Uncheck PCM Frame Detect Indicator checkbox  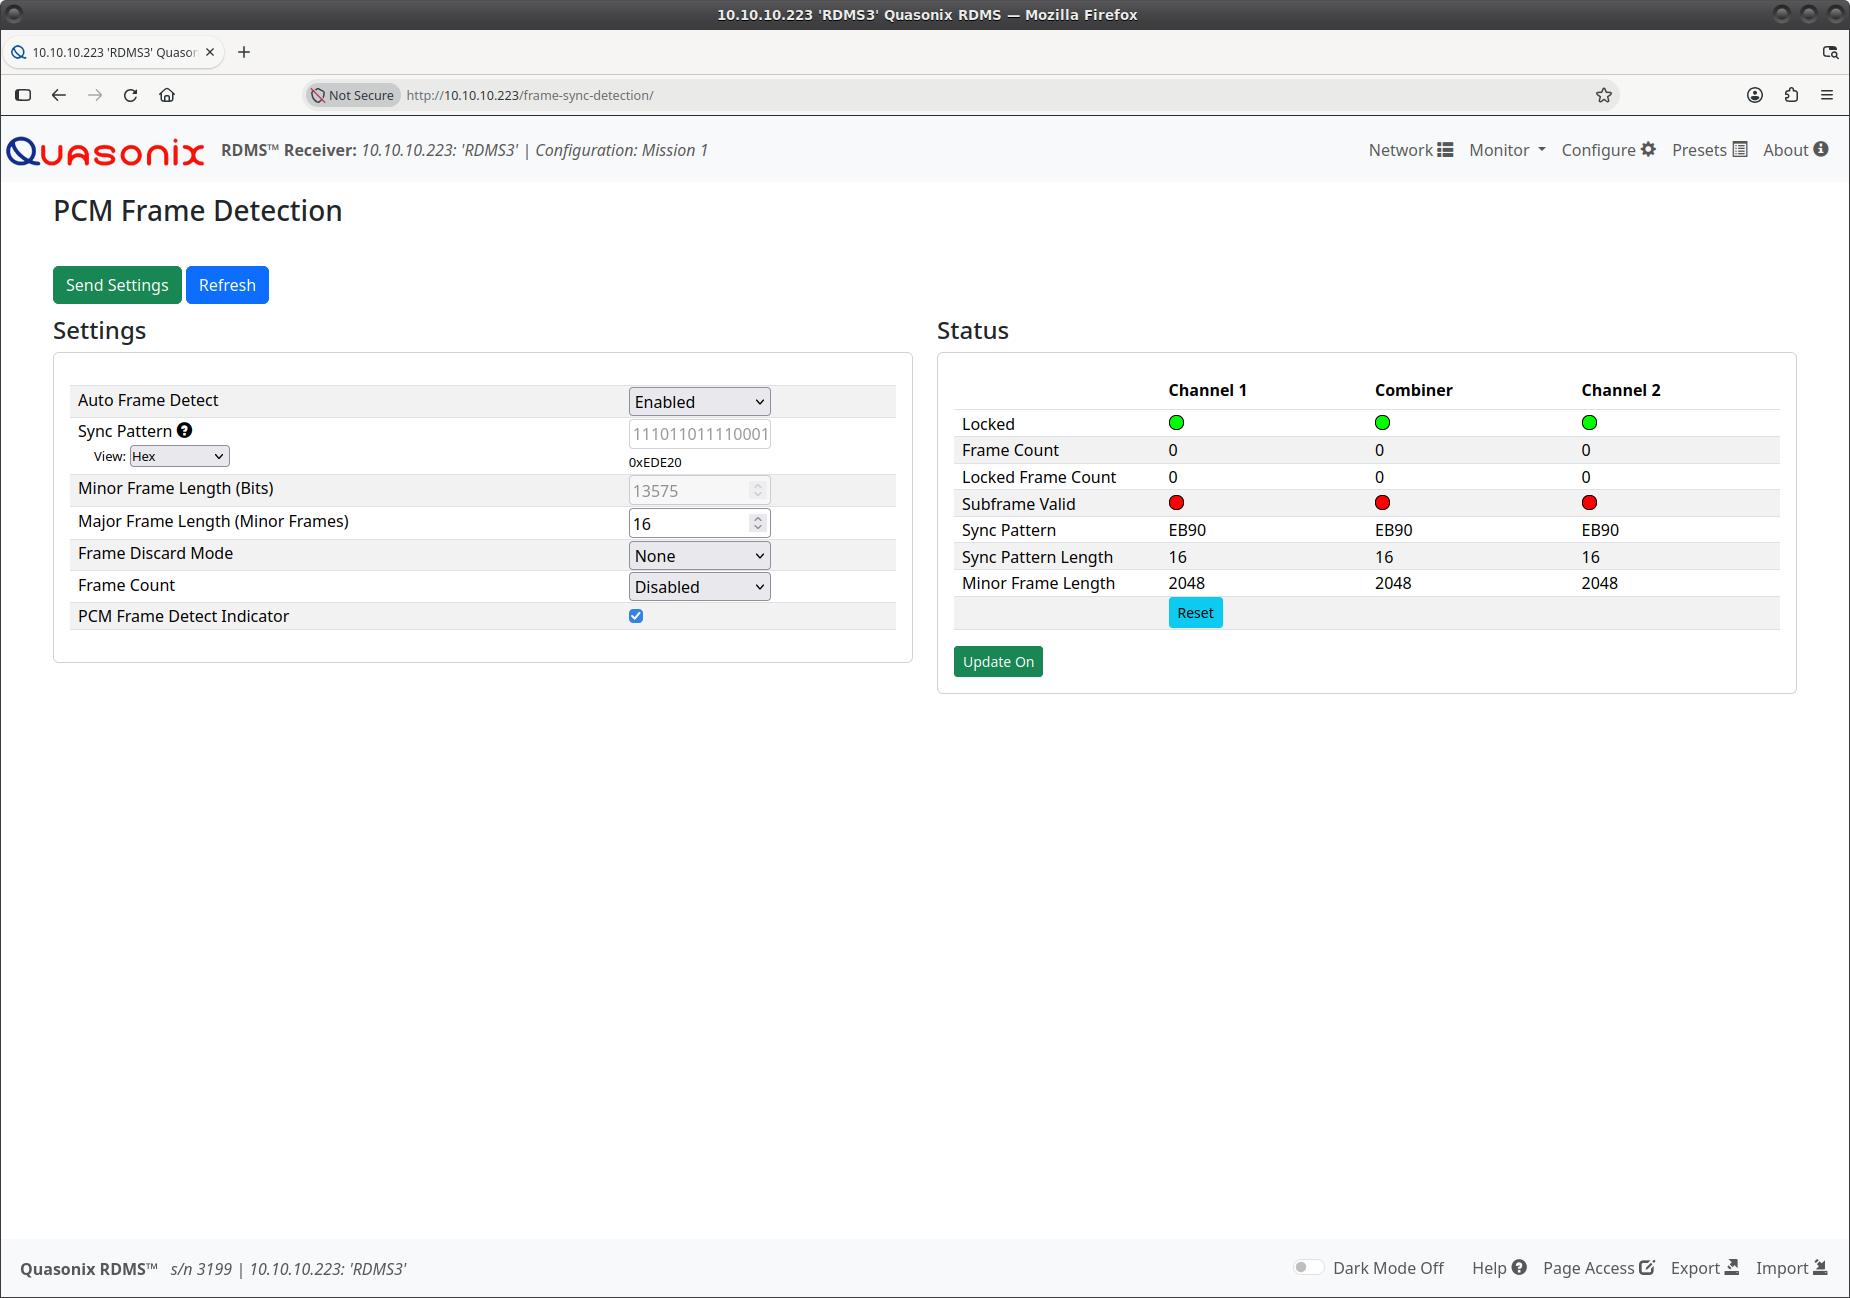tap(636, 616)
